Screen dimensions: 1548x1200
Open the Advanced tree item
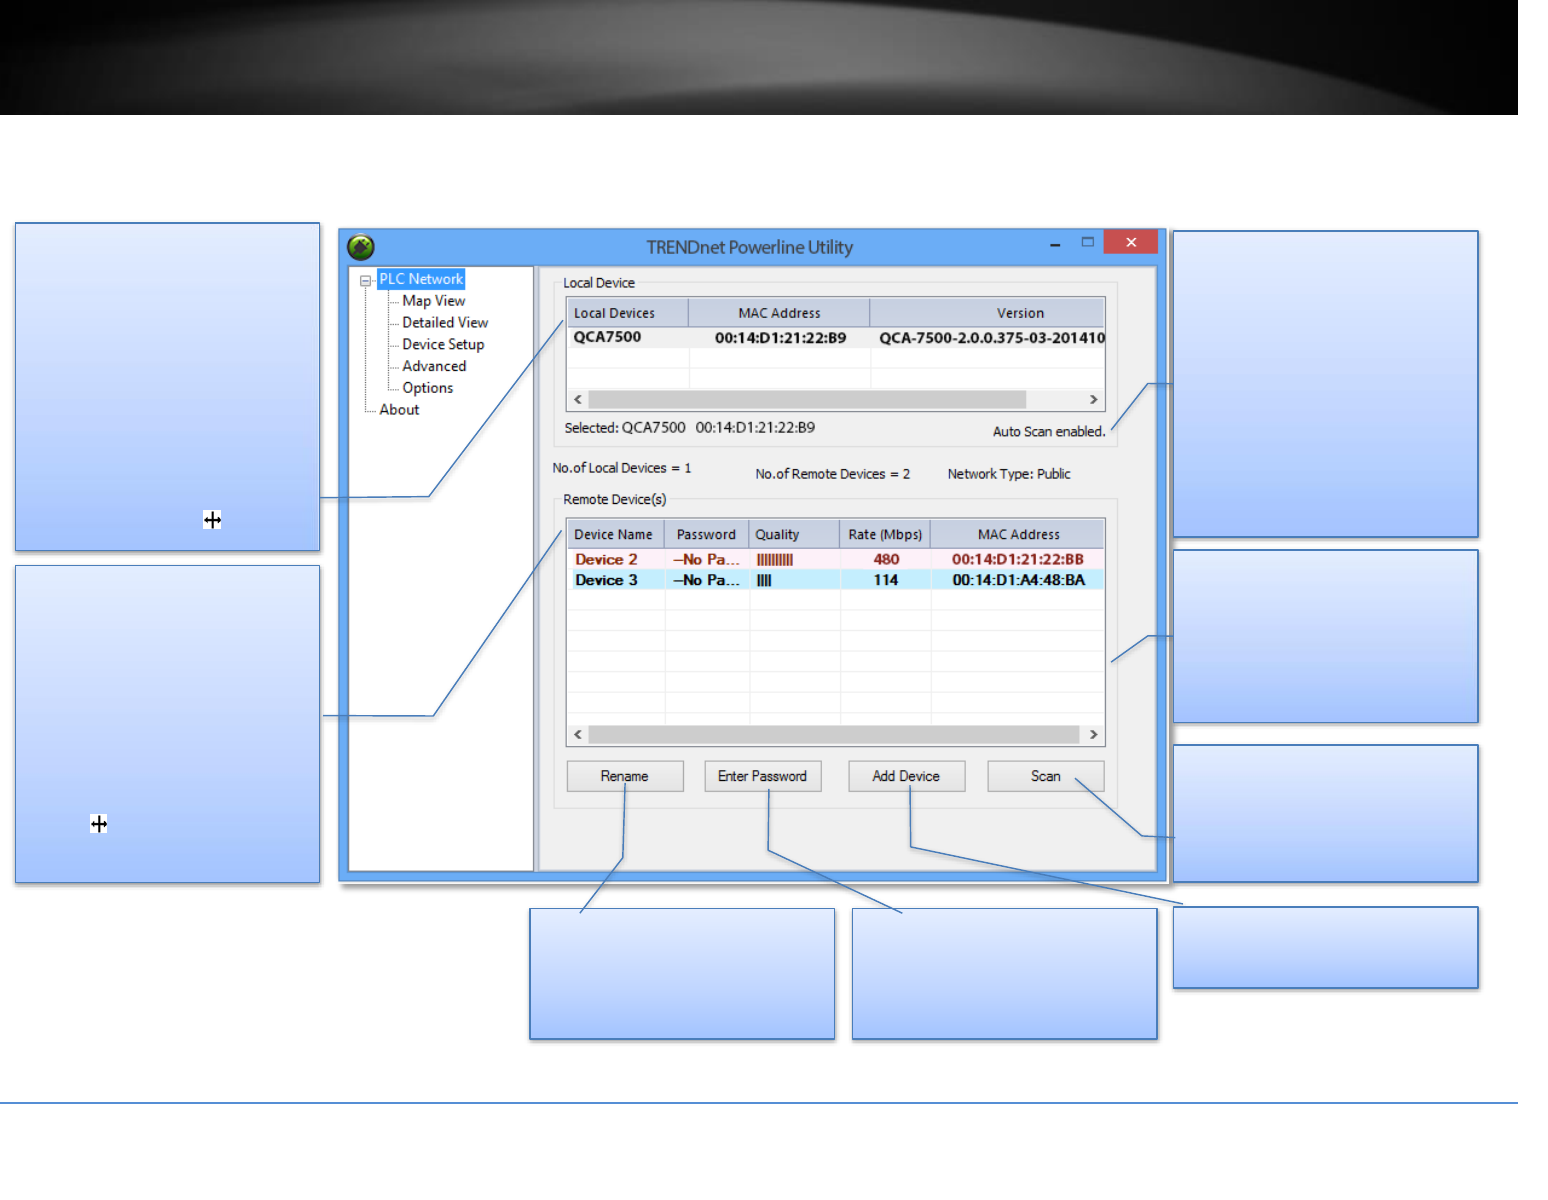tap(434, 367)
